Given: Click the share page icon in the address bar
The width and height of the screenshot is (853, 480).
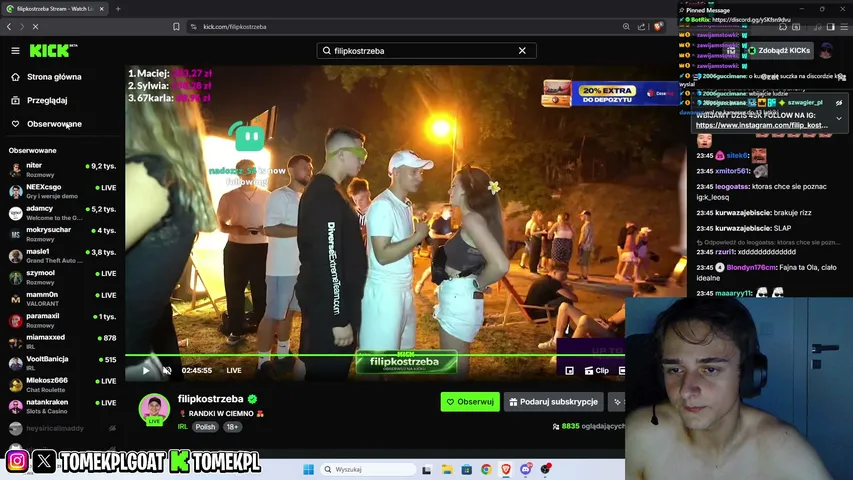Looking at the screenshot, I should 641,26.
